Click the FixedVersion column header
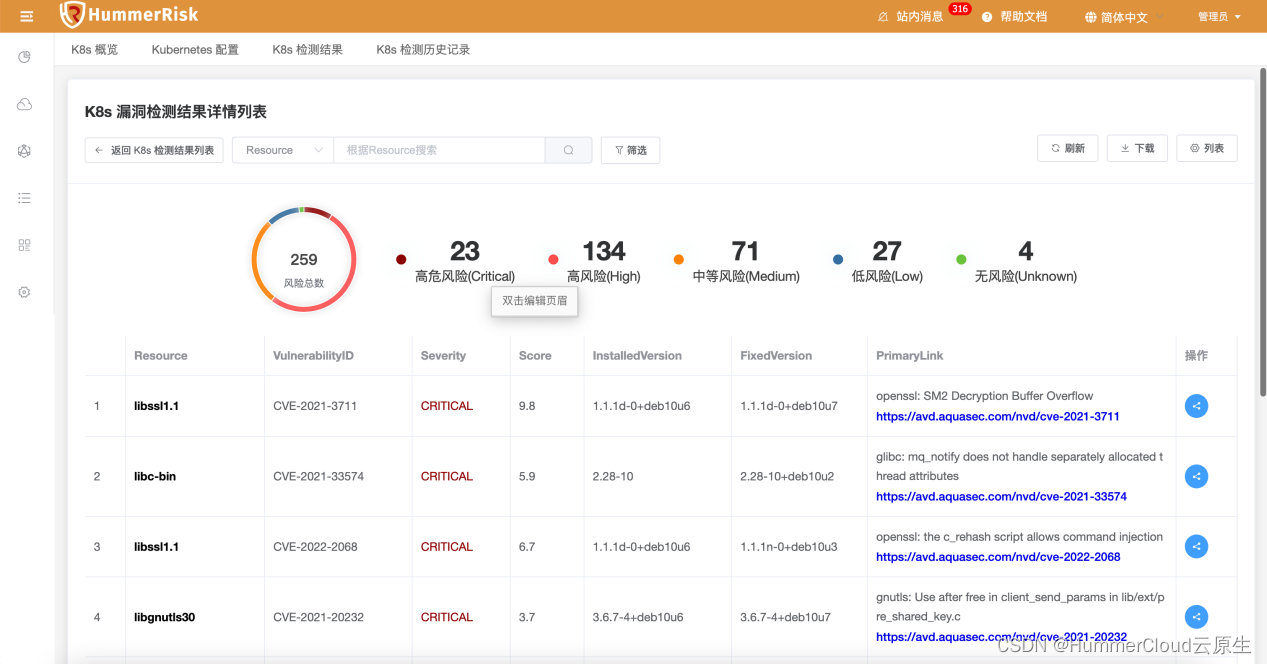1267x664 pixels. click(x=776, y=356)
